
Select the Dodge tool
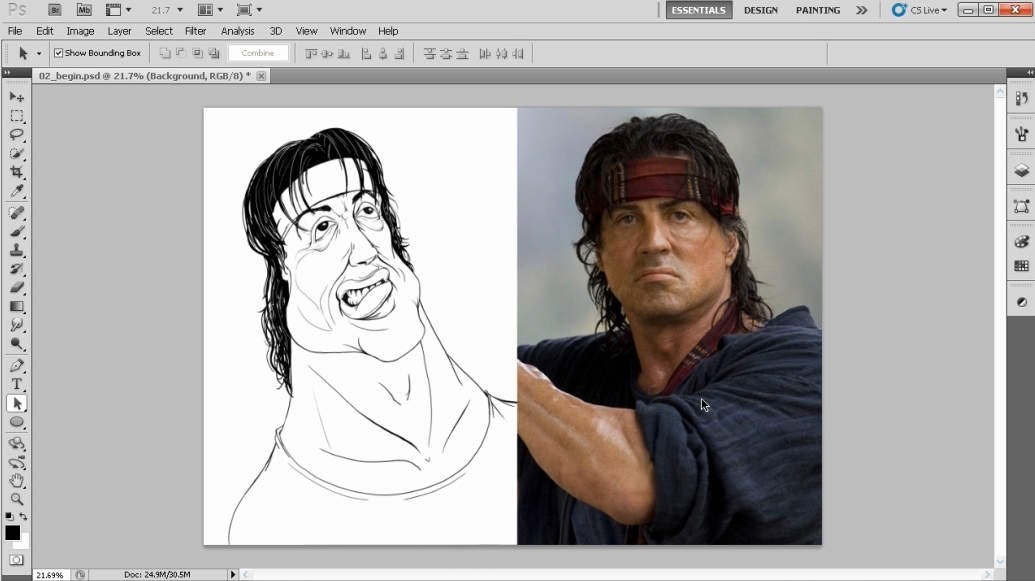coord(17,344)
